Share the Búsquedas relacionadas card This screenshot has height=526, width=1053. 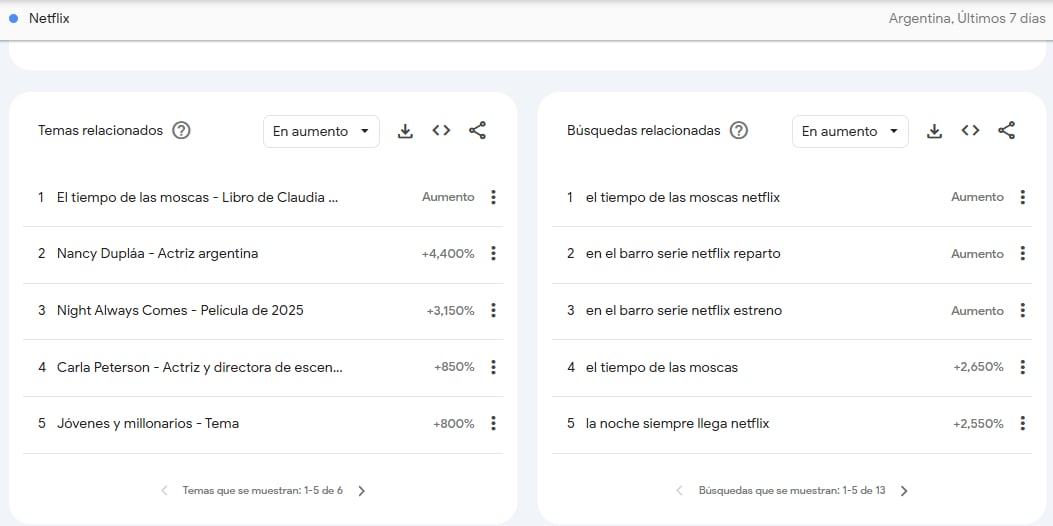1007,131
